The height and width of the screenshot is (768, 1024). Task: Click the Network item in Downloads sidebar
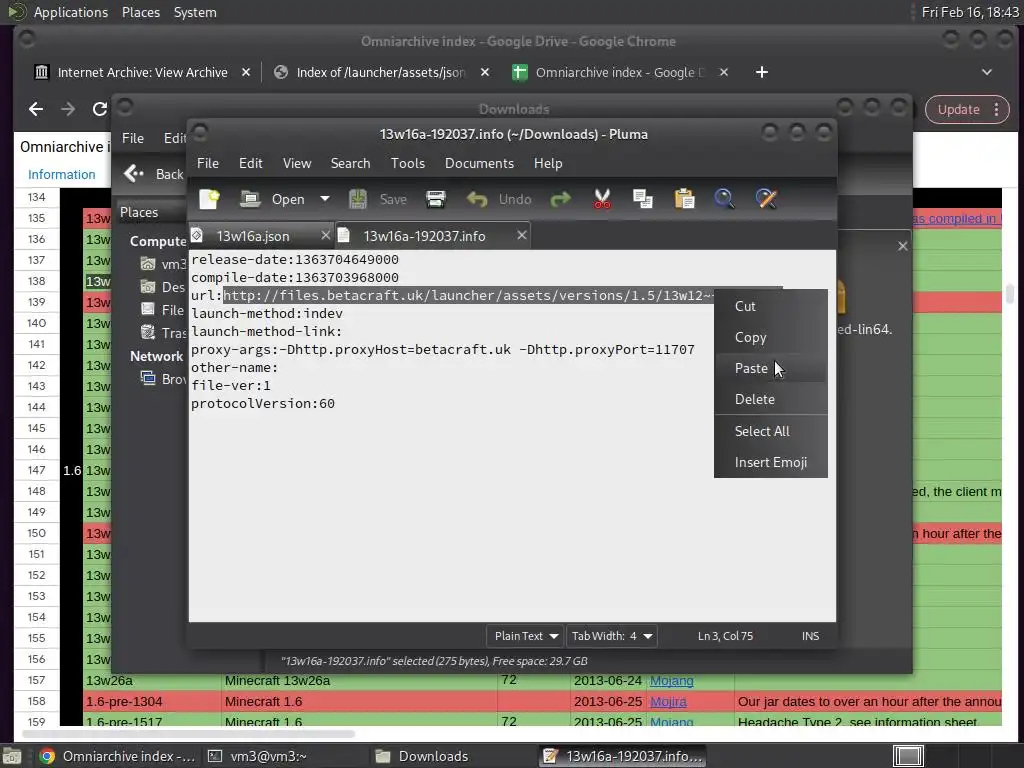coord(156,357)
